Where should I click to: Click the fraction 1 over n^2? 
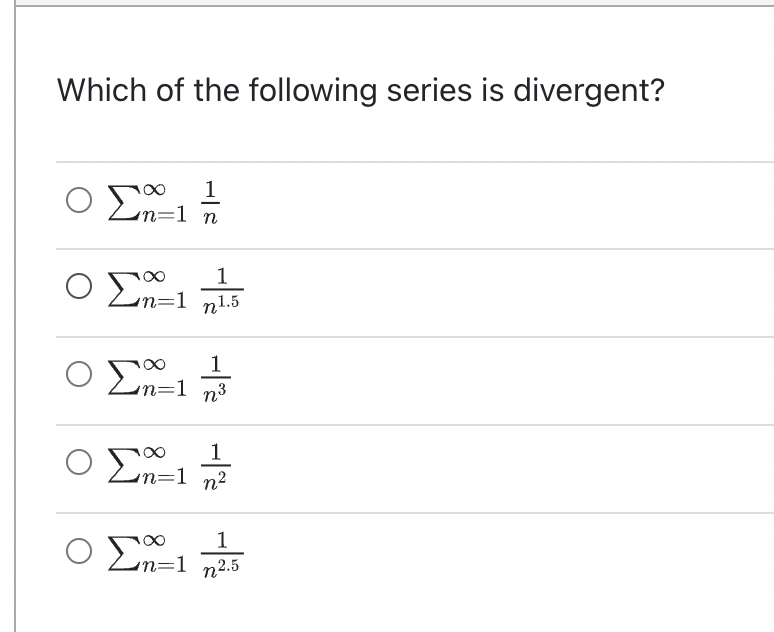(216, 466)
